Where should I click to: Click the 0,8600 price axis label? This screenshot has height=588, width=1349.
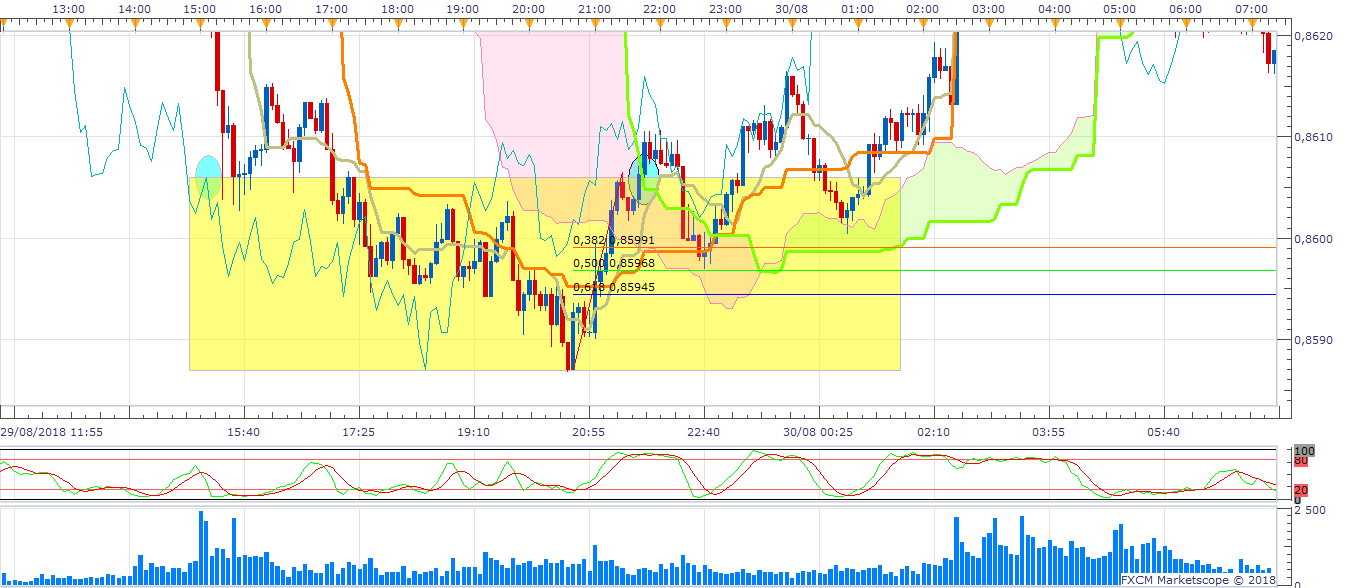(1312, 239)
